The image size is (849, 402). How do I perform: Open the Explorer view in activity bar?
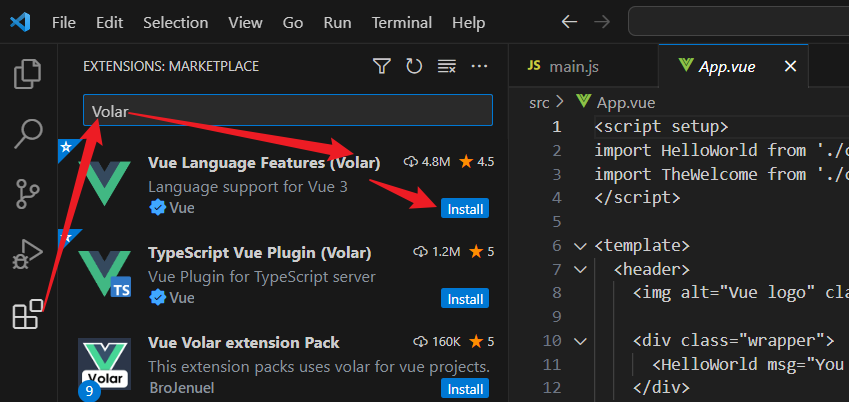pyautogui.click(x=27, y=73)
